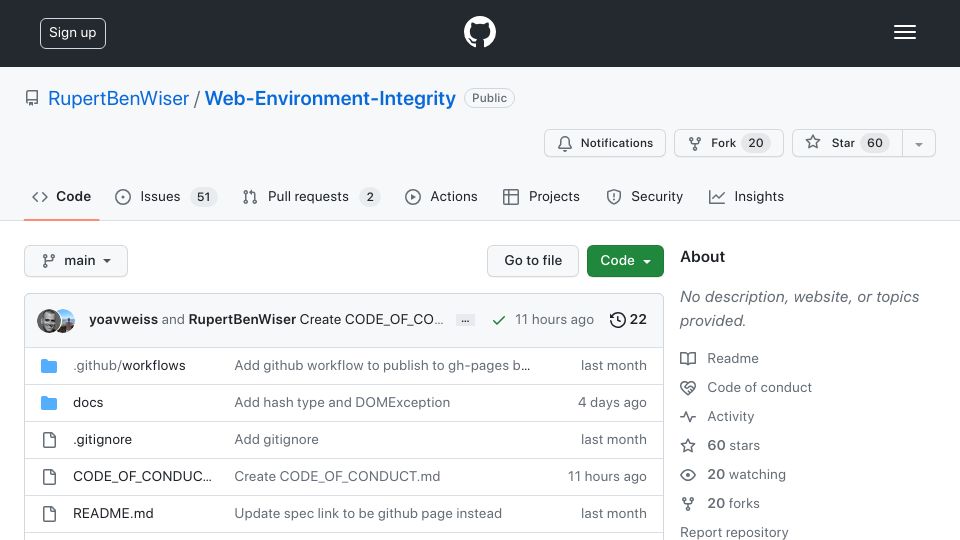Open the Projects tab

541,197
